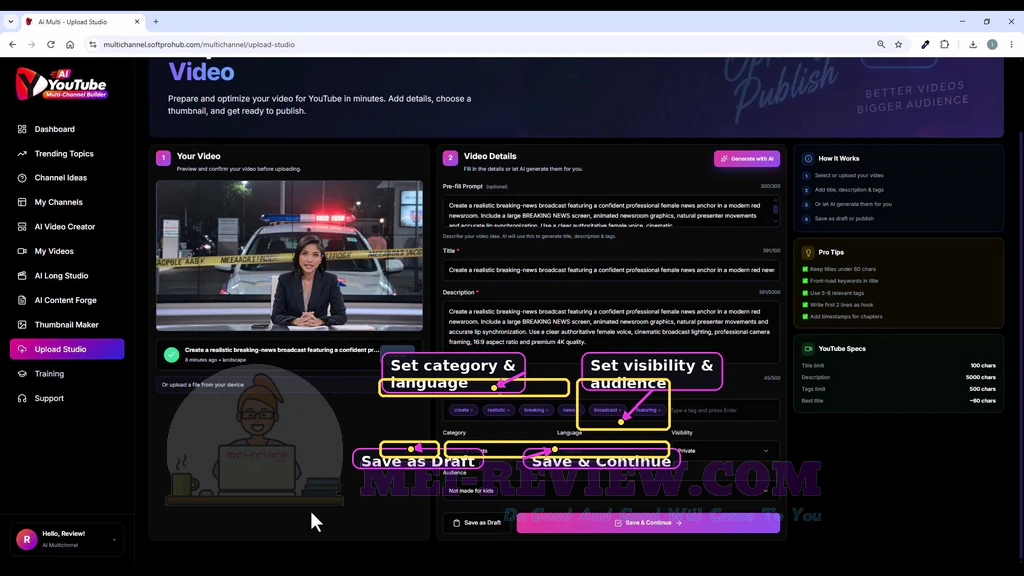
Task: Open the browser downloads icon
Action: (972, 44)
